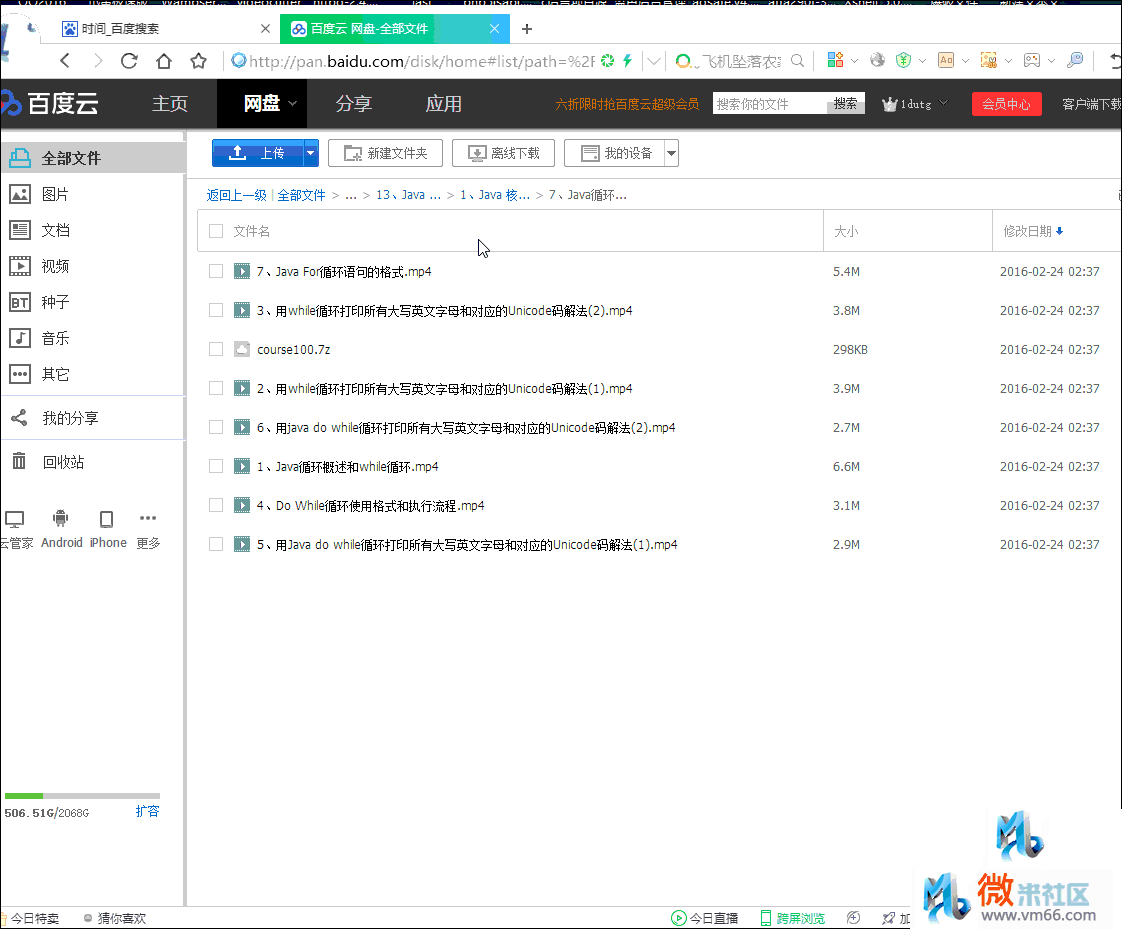Click the 更多 three-dot icon

click(148, 517)
